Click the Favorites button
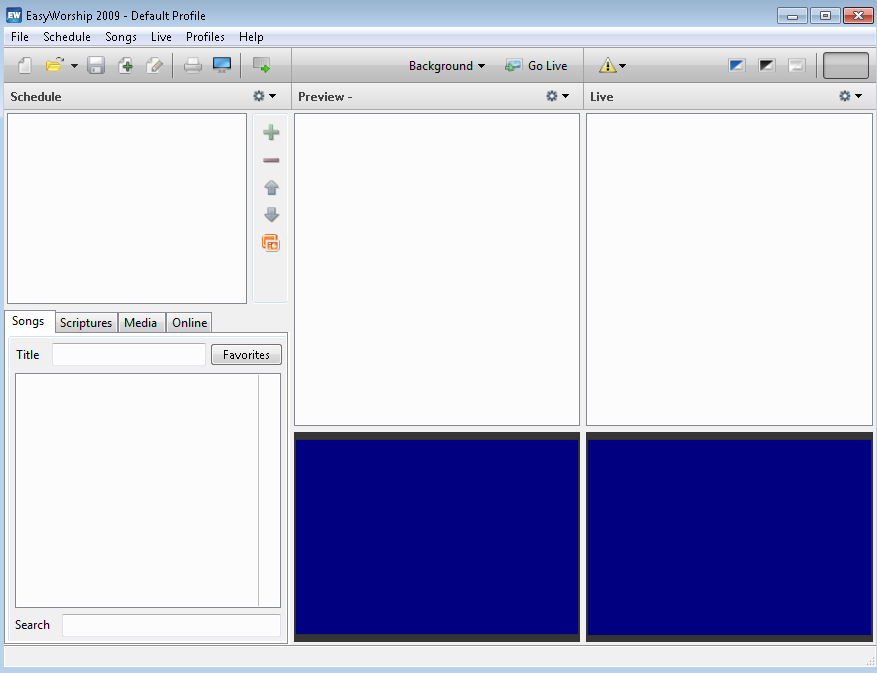The height and width of the screenshot is (673, 877). coord(246,355)
